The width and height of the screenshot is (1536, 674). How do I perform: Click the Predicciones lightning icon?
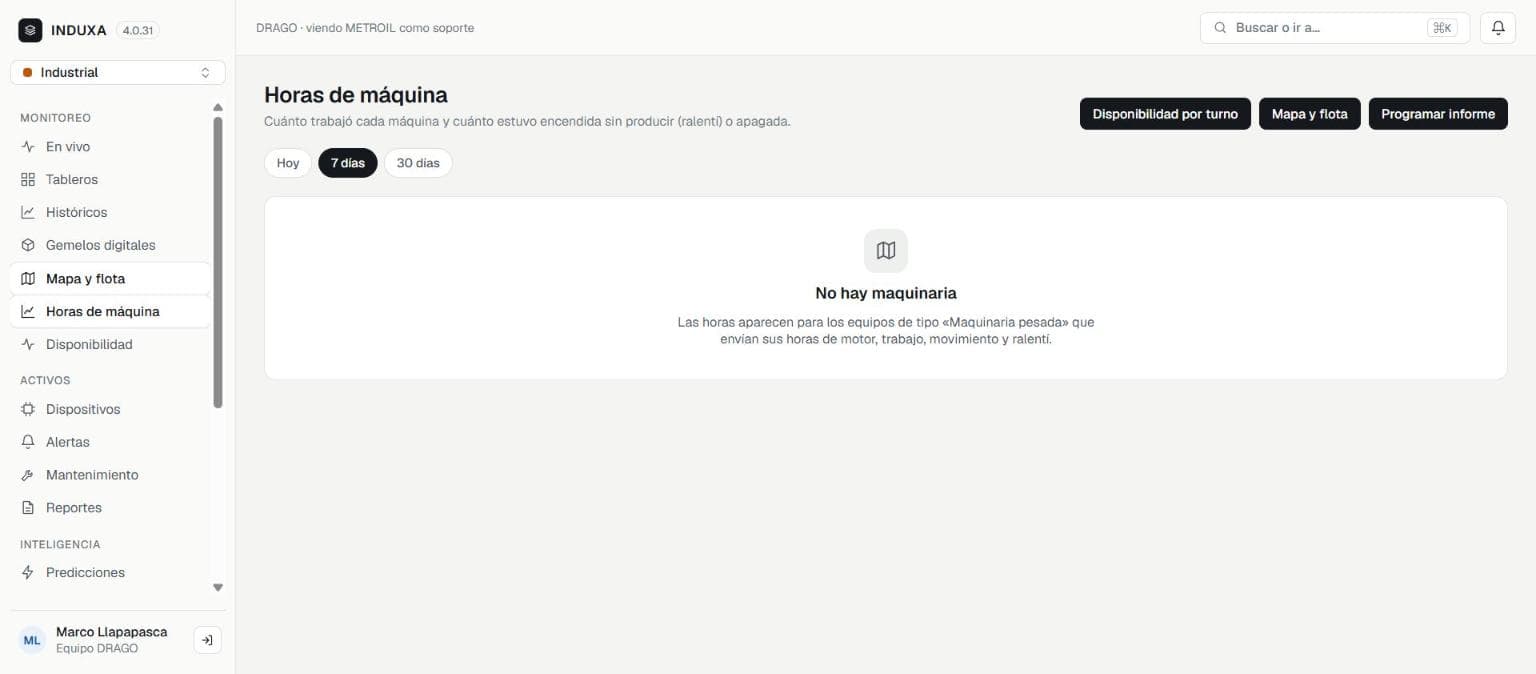point(28,573)
